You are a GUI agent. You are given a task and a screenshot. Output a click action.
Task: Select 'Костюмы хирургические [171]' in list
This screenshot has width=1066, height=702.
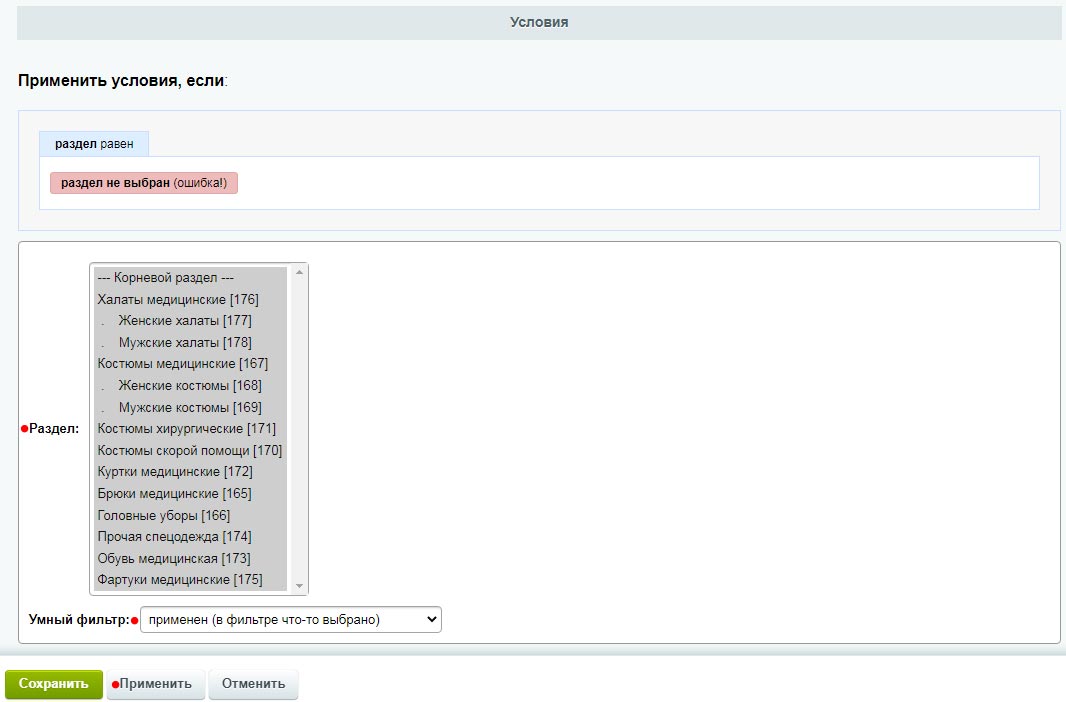tap(186, 429)
